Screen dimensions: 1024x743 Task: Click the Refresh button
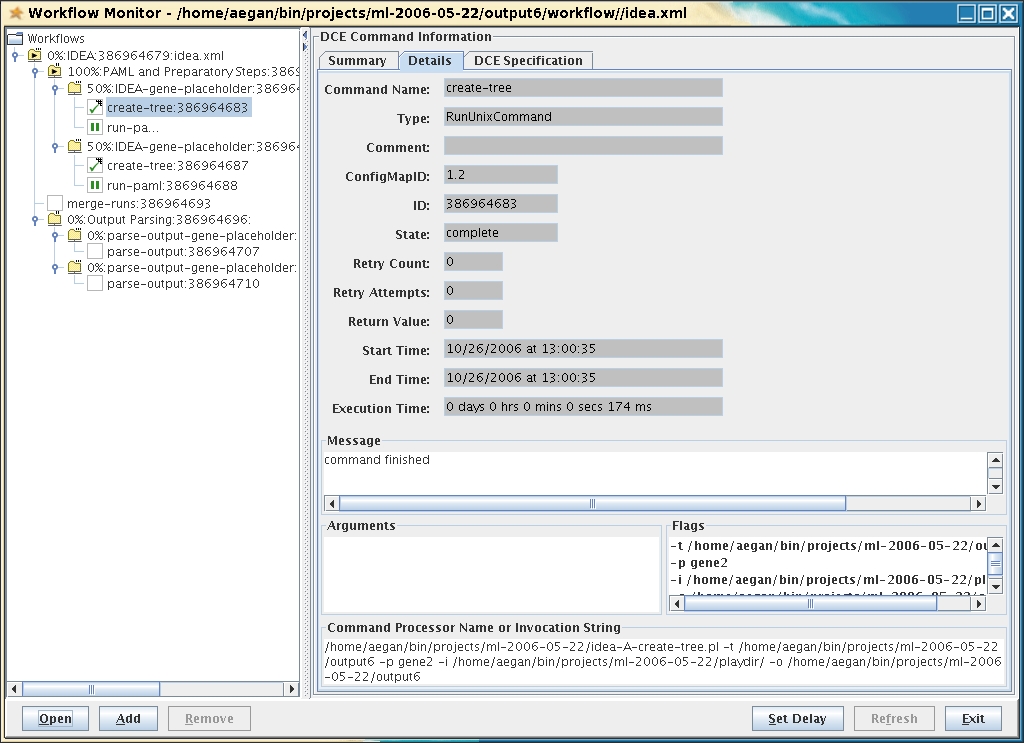coord(894,719)
